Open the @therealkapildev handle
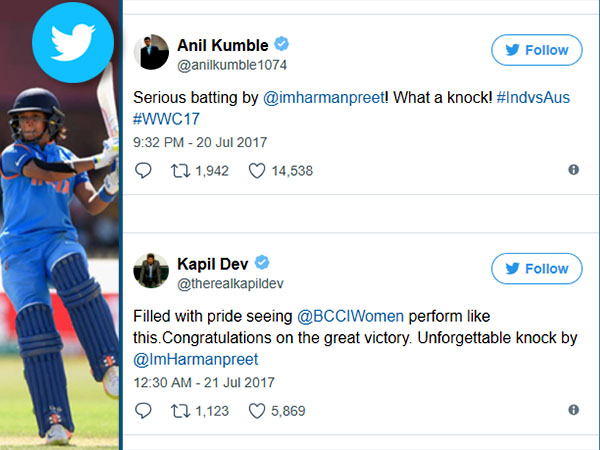 [230, 284]
